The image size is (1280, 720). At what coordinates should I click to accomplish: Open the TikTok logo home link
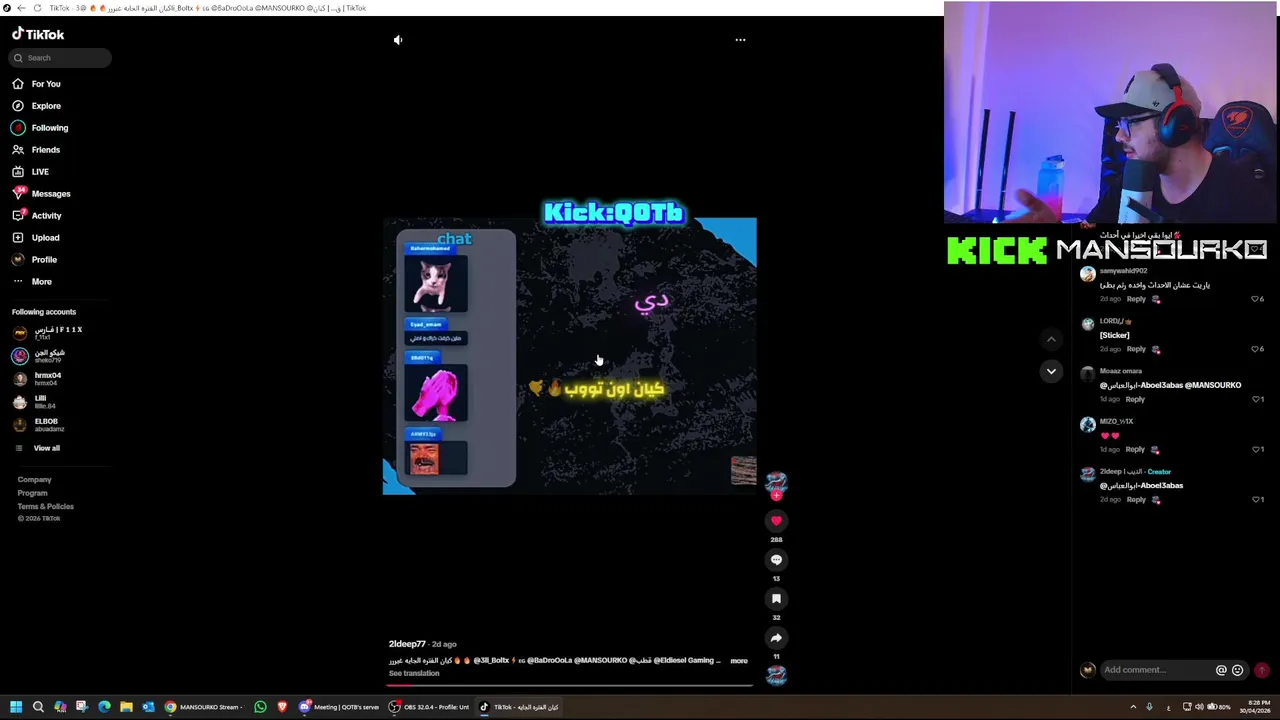[38, 34]
